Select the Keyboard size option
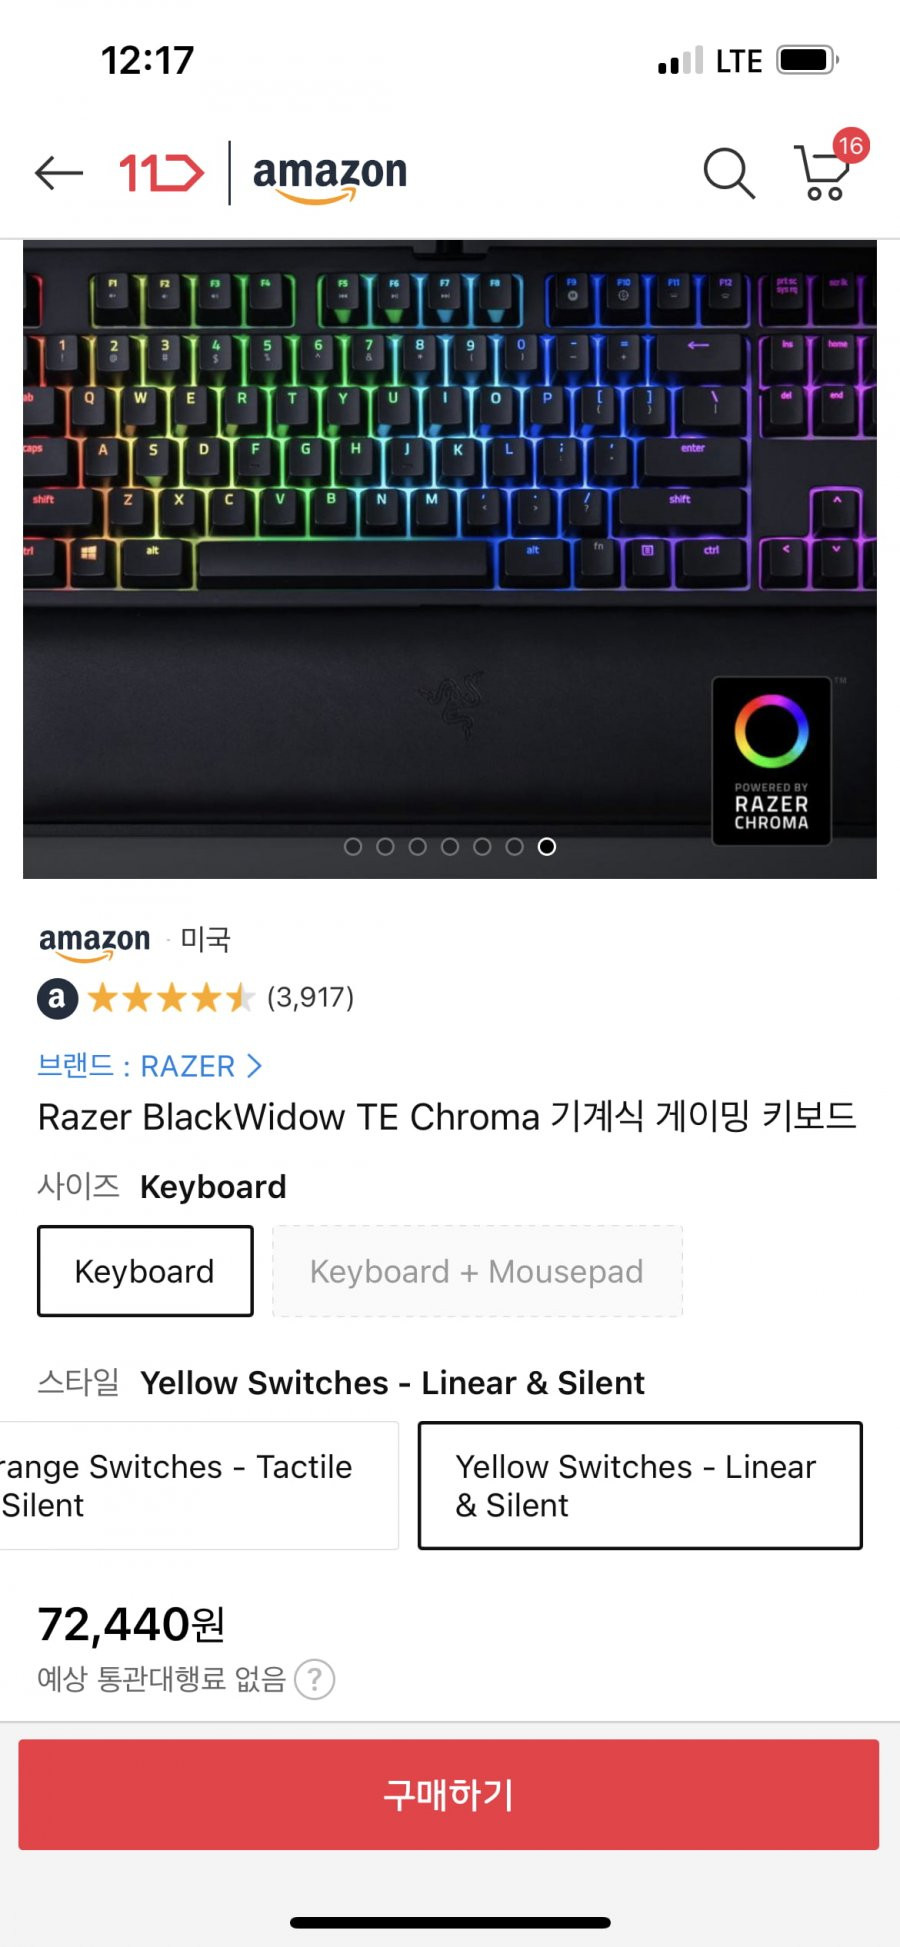The image size is (900, 1947). point(145,1271)
